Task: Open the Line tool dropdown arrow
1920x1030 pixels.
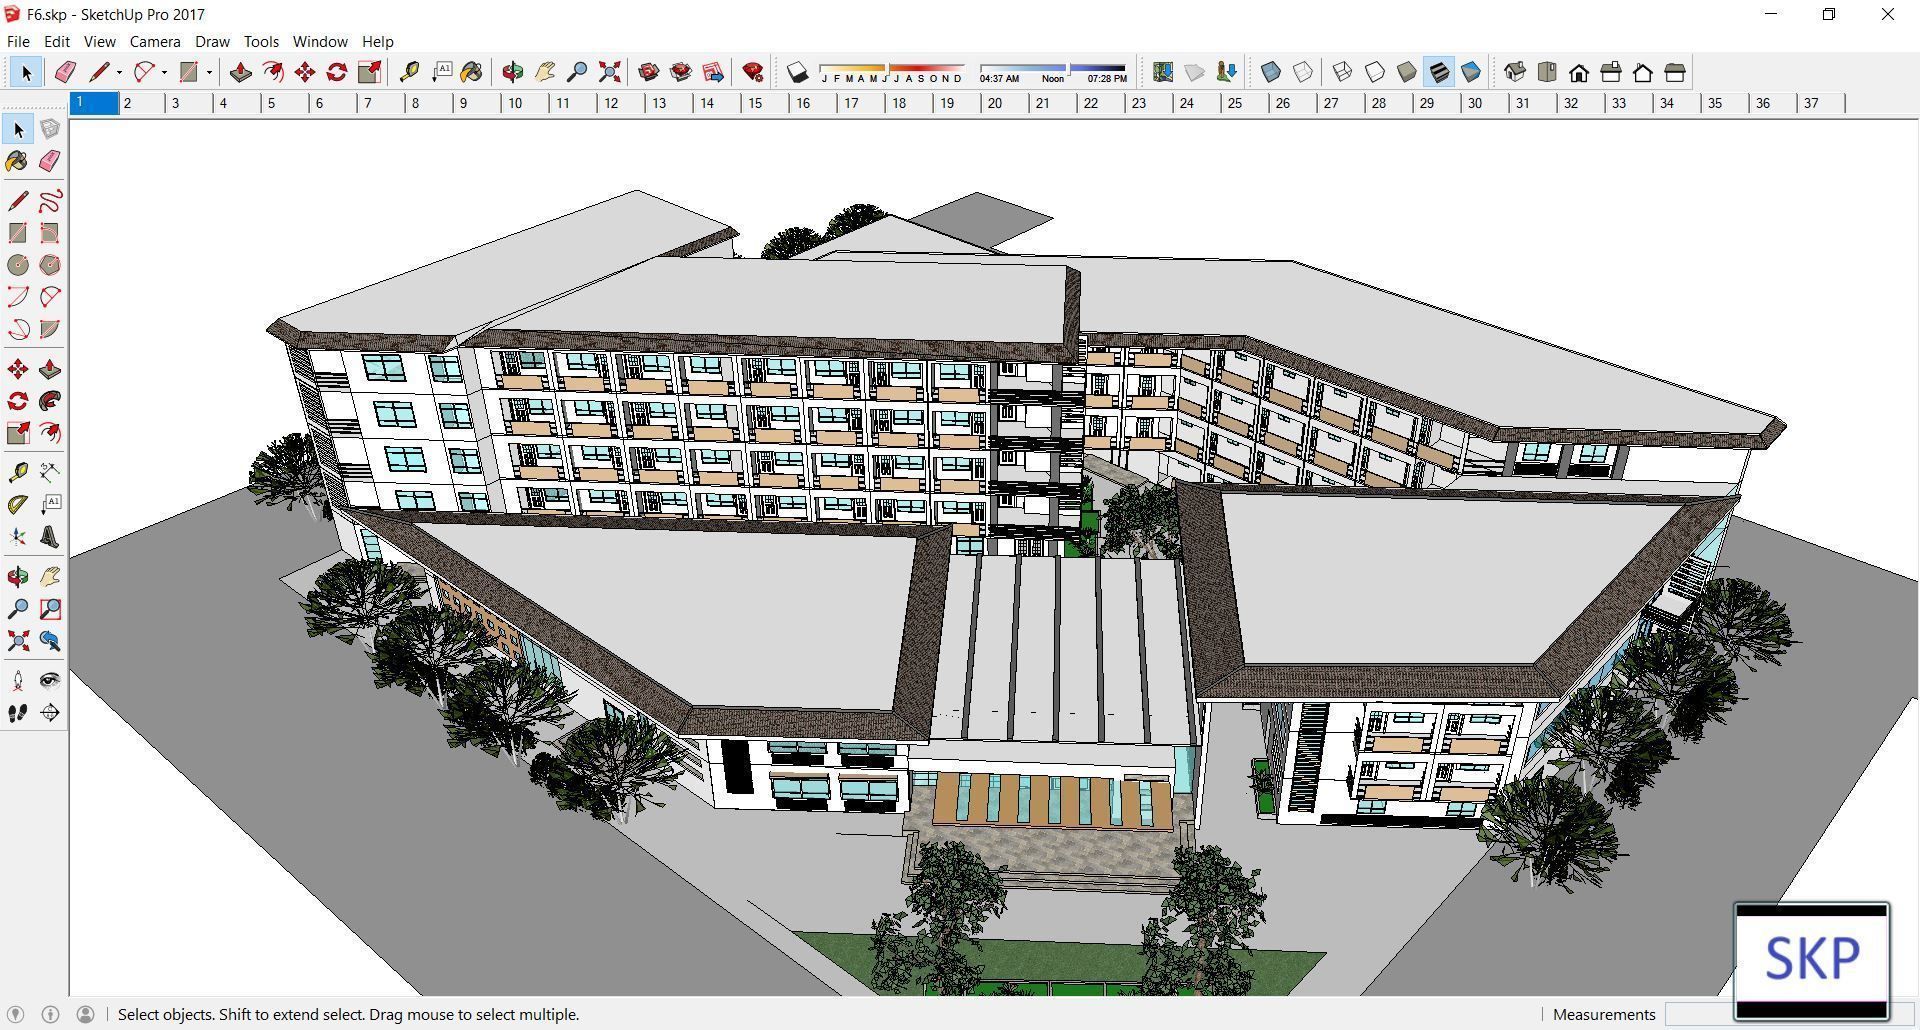Action: coord(119,71)
